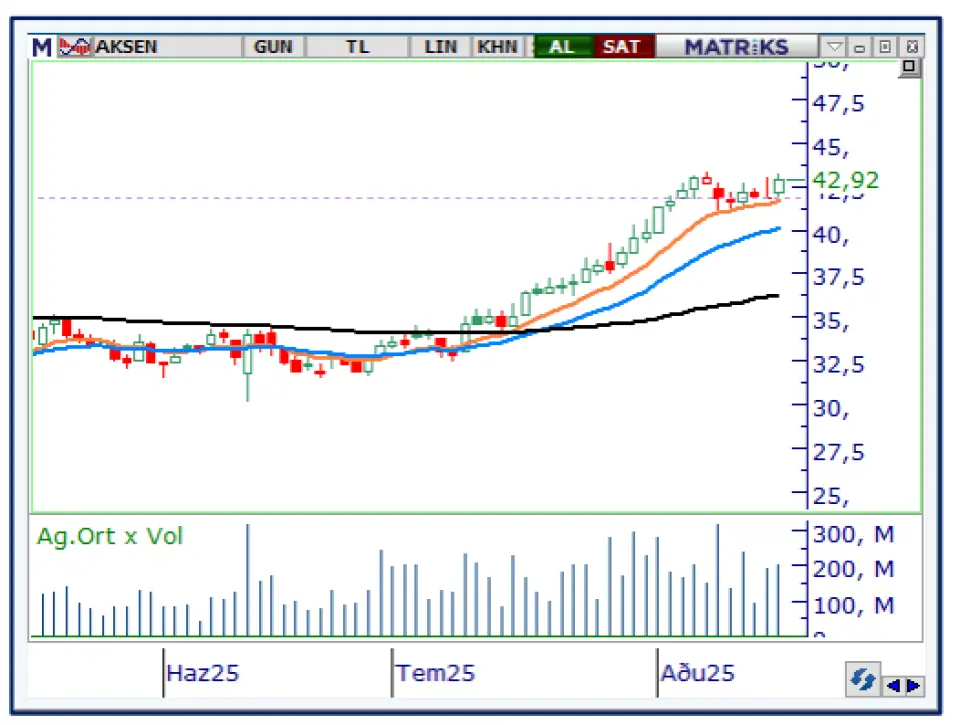
Task: Click the KHN button
Action: click(x=498, y=47)
